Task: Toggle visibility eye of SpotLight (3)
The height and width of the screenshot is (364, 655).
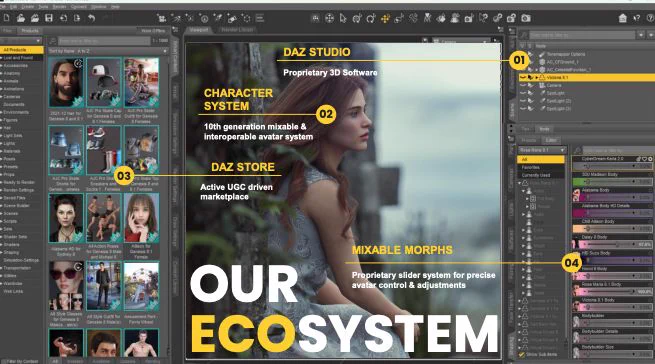Action: [523, 109]
